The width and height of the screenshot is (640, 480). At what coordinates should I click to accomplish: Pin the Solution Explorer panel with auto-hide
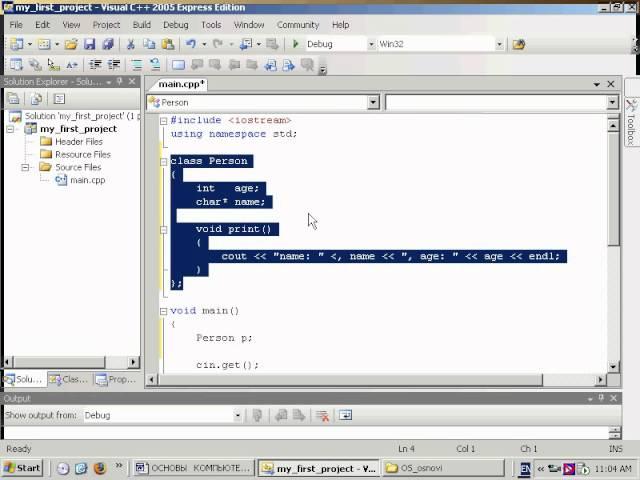(120, 81)
